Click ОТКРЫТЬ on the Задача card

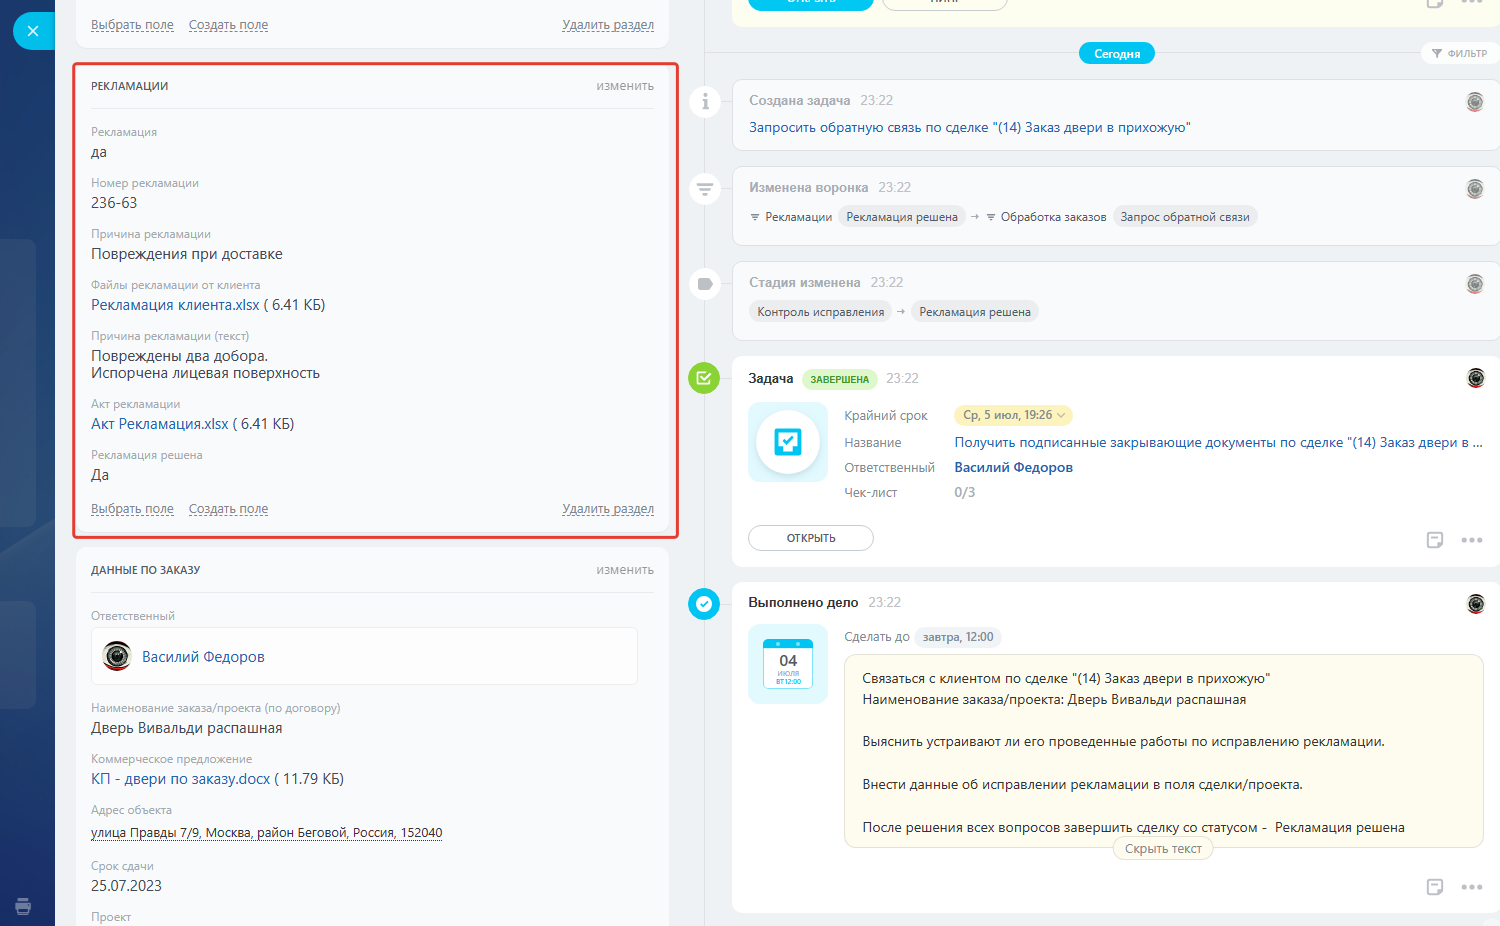click(811, 538)
